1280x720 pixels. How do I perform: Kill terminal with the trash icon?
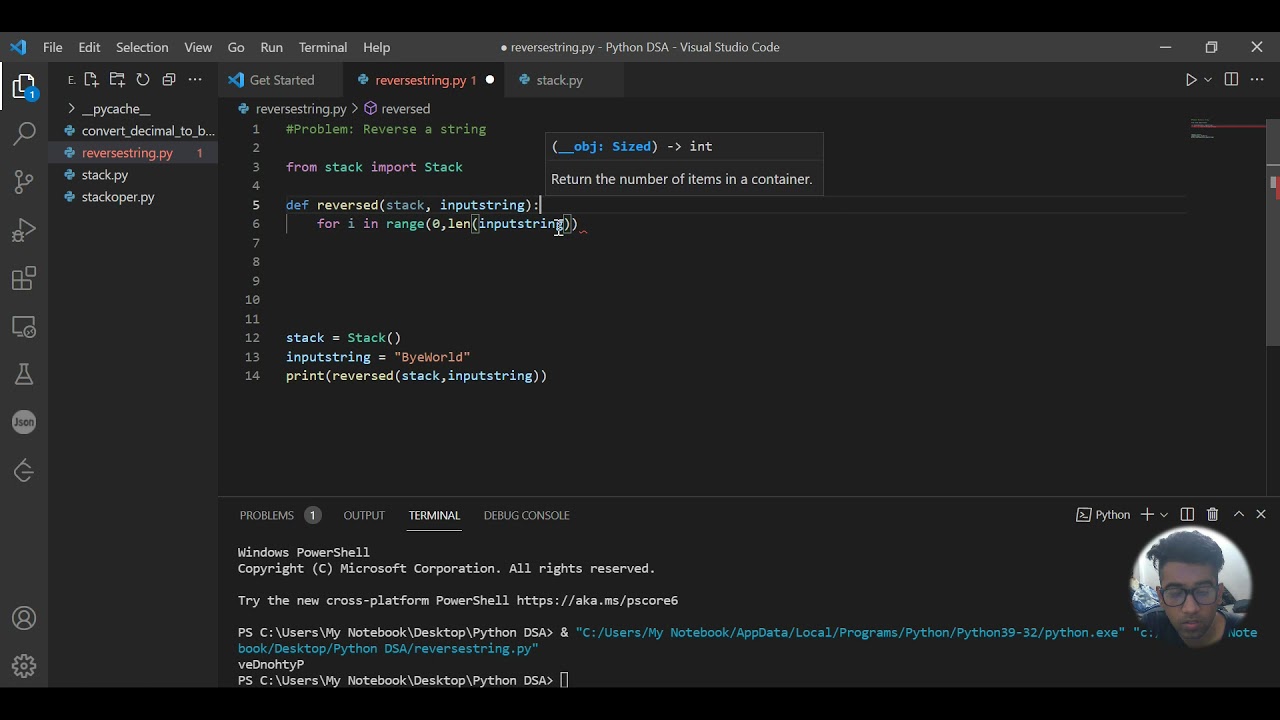point(1212,515)
